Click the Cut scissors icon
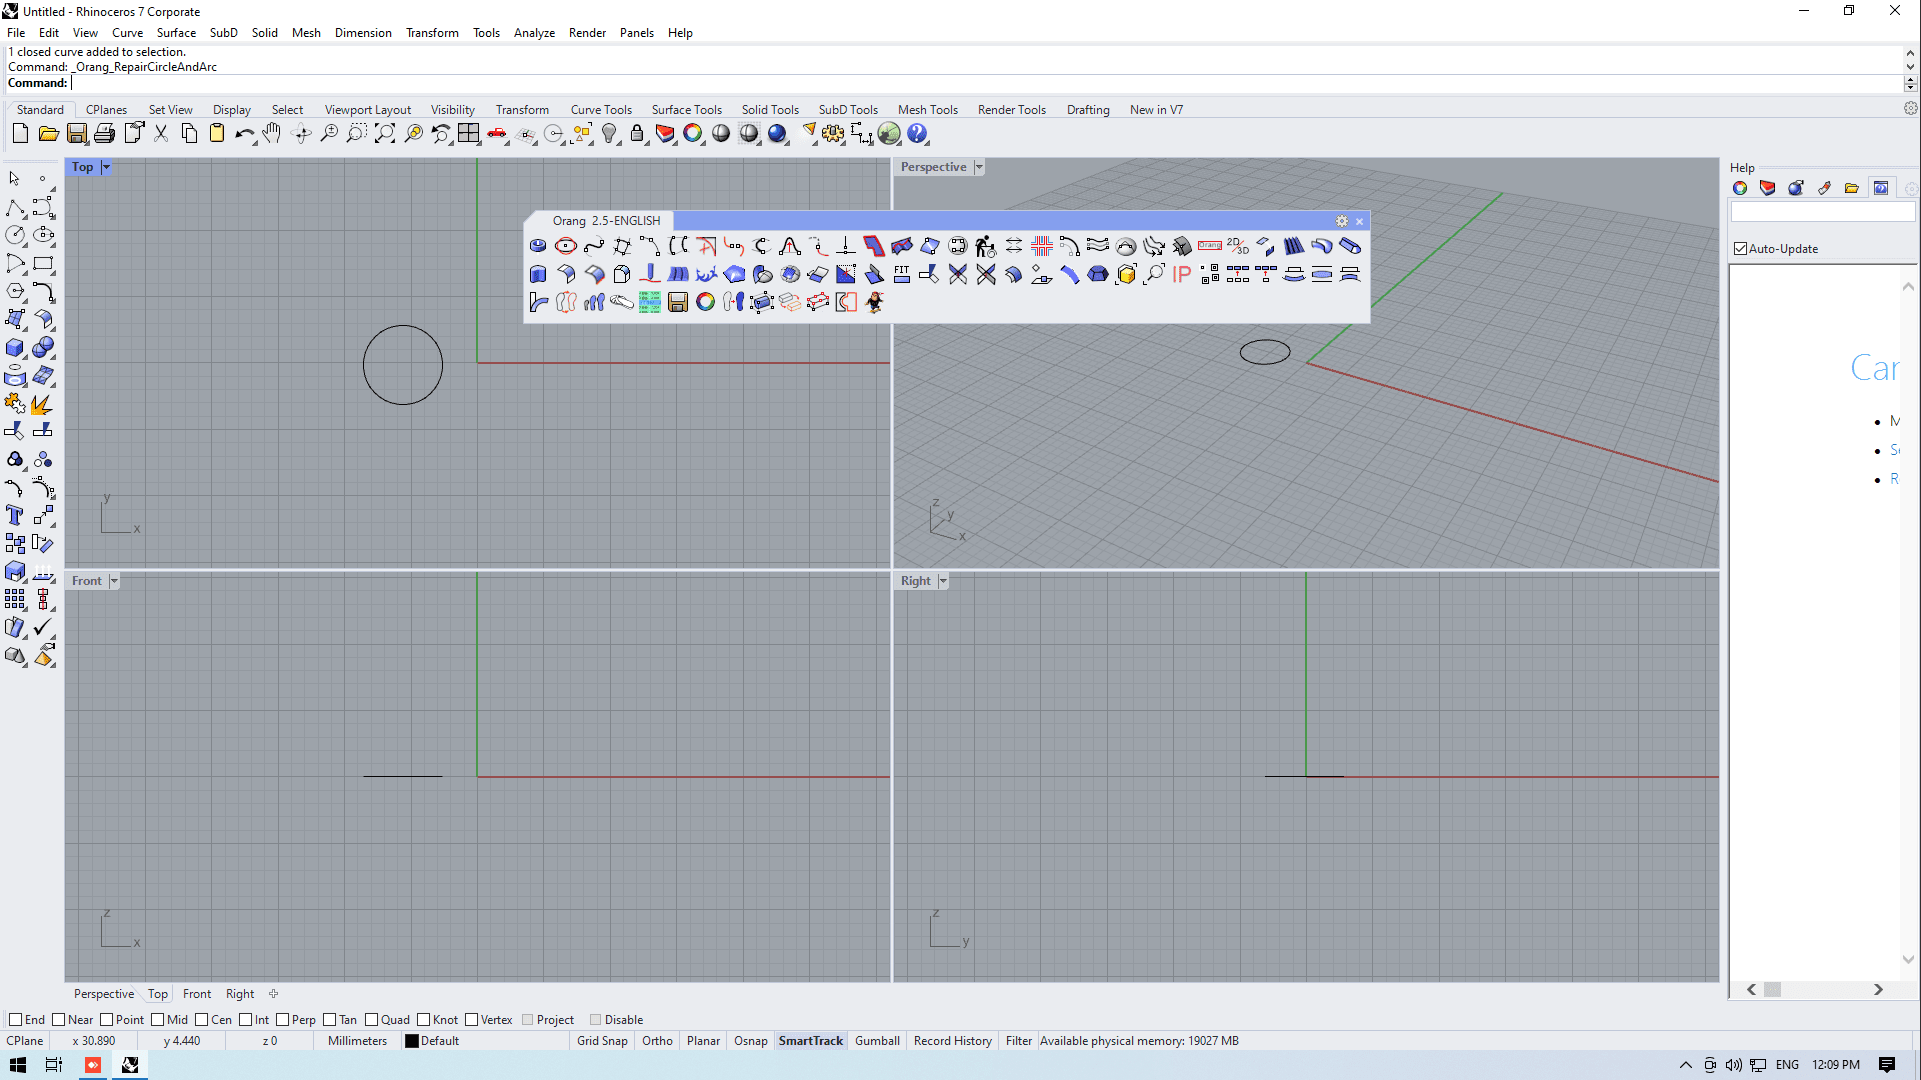This screenshot has height=1080, width=1921. point(161,134)
